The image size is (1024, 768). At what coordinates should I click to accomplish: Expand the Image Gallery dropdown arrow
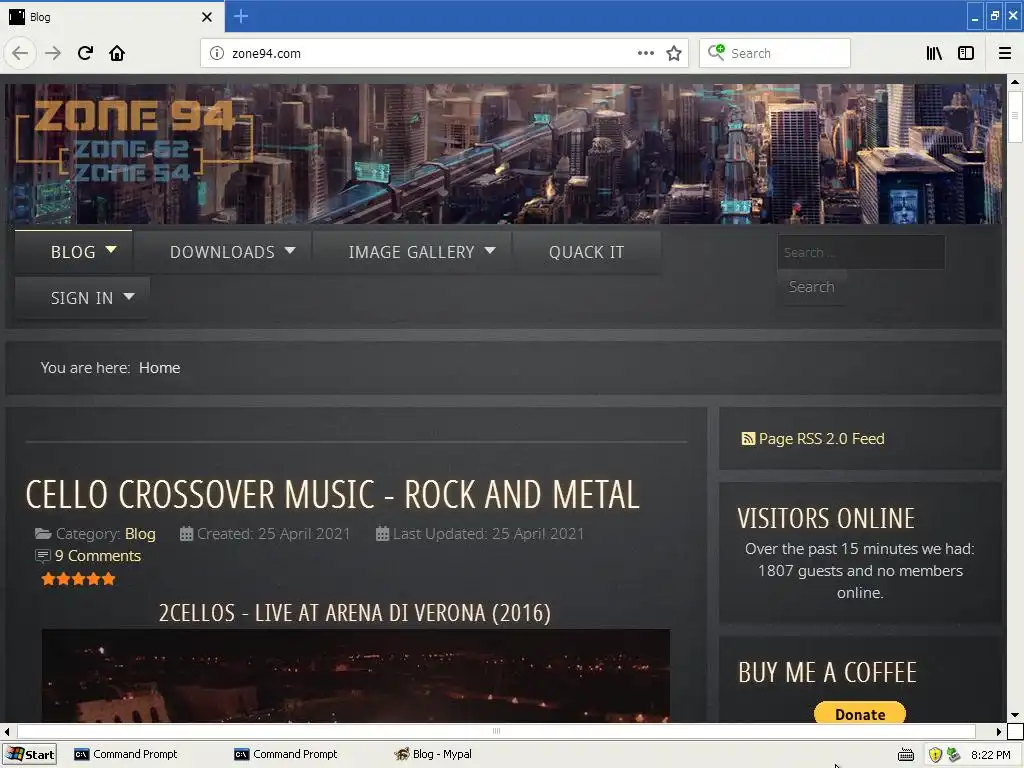[x=490, y=250]
